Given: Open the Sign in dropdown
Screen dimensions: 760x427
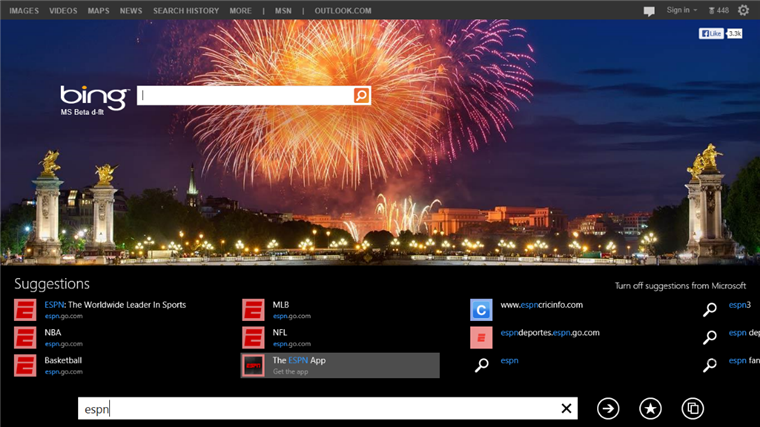Looking at the screenshot, I should [x=681, y=10].
